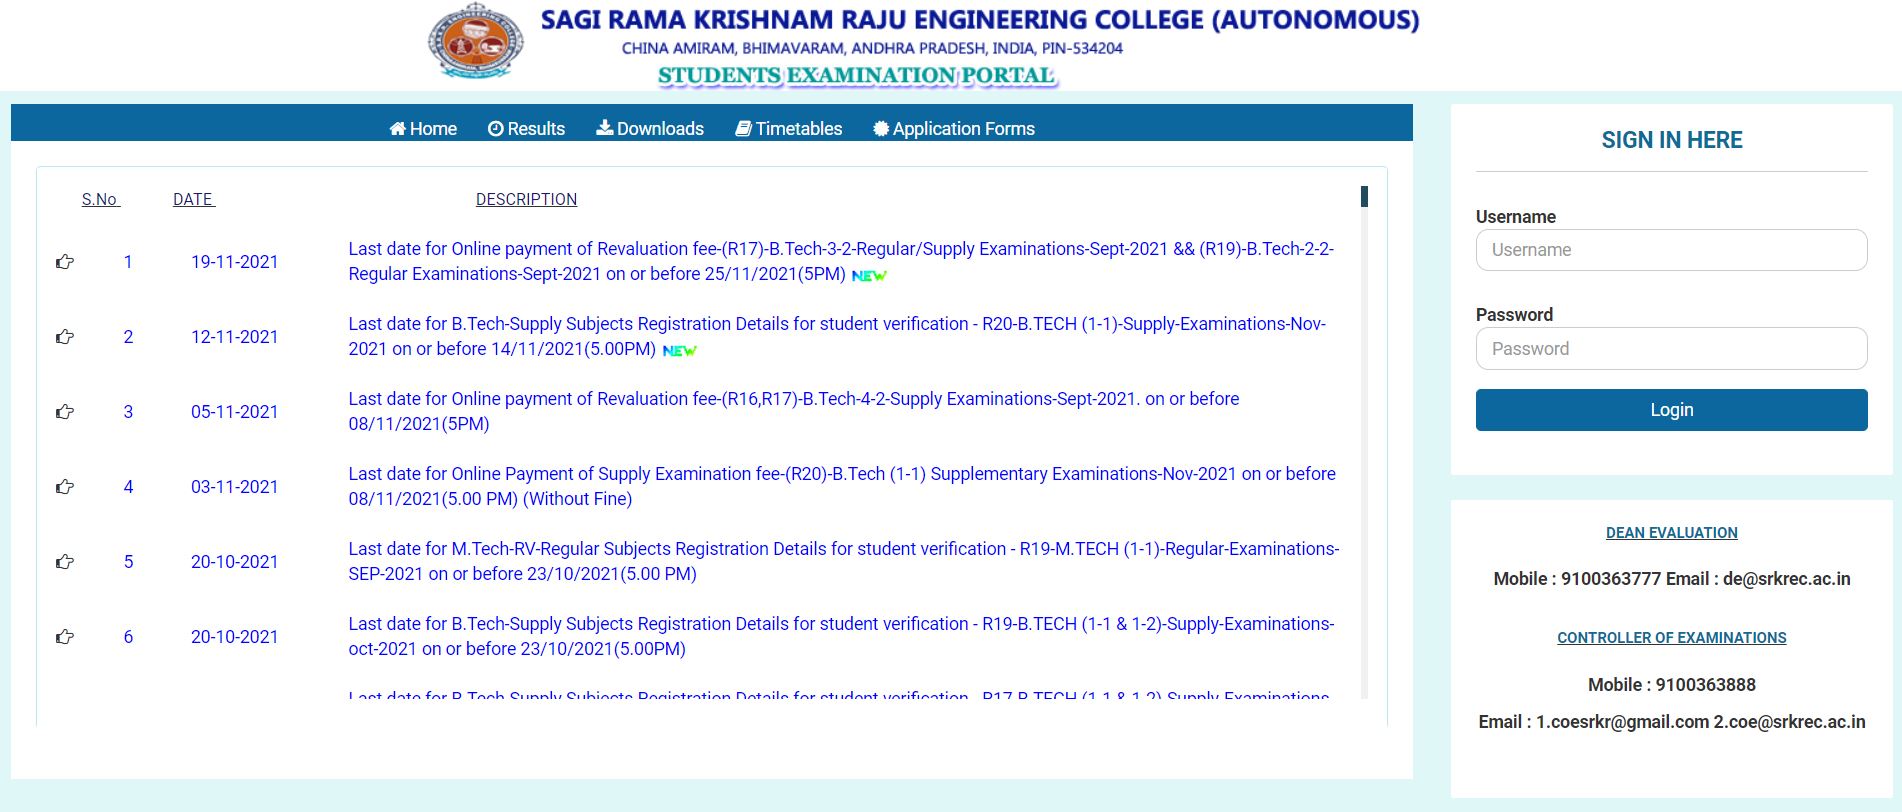1902x812 pixels.
Task: Open the Home menu item
Action: (x=423, y=128)
